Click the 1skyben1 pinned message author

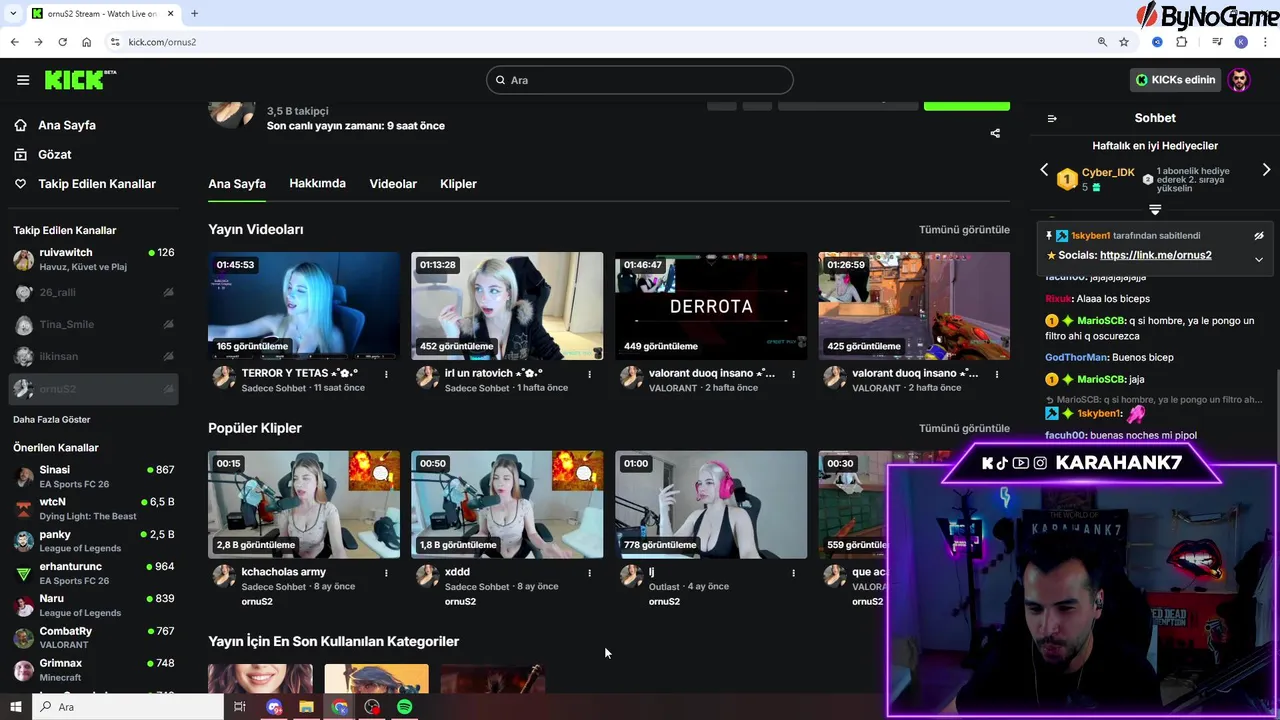coord(1091,236)
